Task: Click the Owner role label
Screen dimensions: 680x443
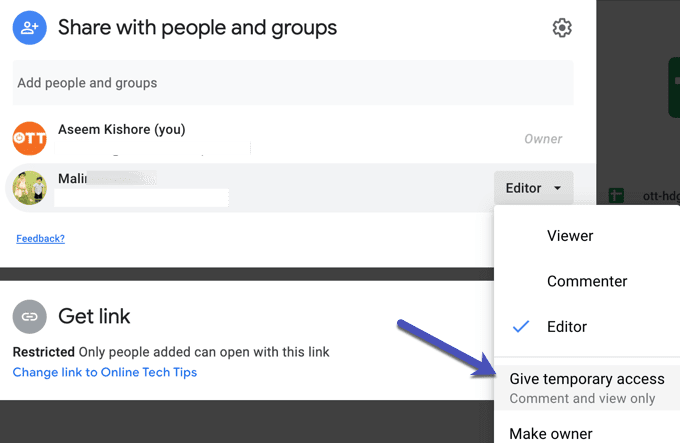Action: point(543,139)
